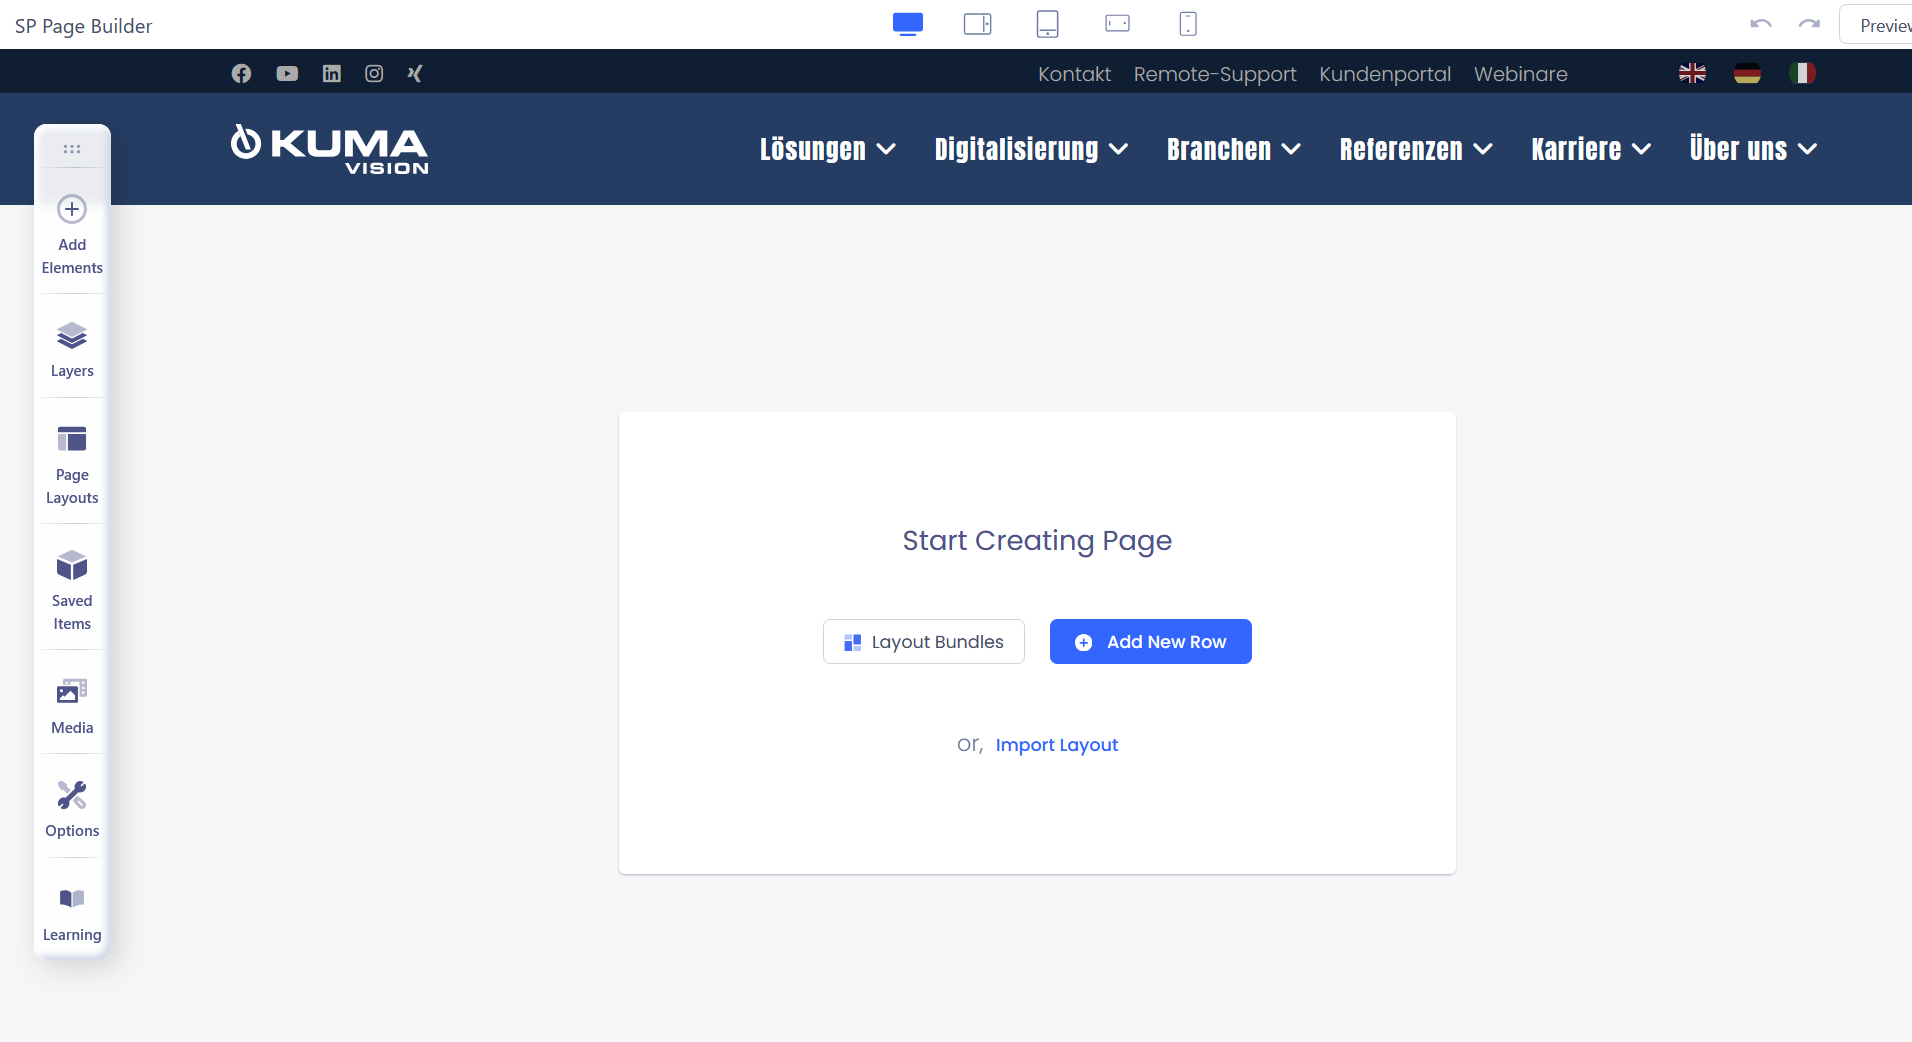
Task: Click the redo arrow icon
Action: pyautogui.click(x=1809, y=24)
